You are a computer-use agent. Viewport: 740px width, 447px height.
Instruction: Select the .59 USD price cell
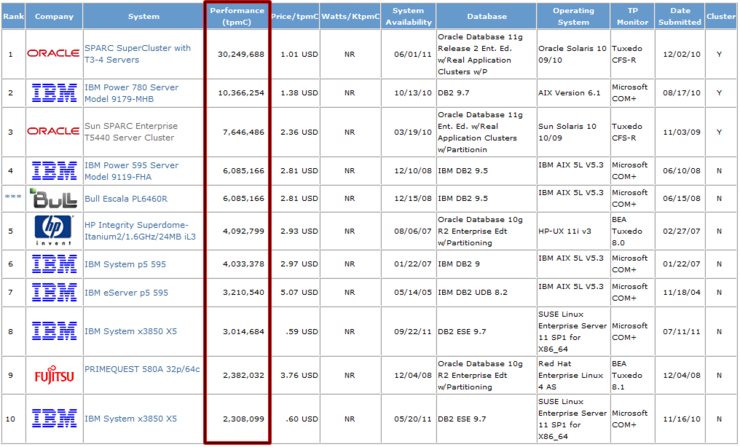point(302,331)
